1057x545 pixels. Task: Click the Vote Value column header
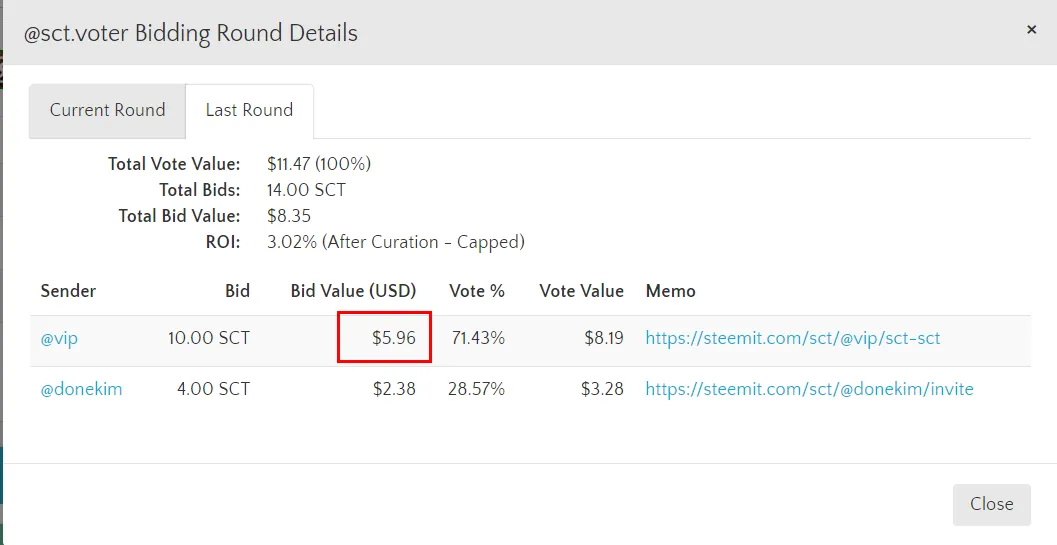[581, 291]
